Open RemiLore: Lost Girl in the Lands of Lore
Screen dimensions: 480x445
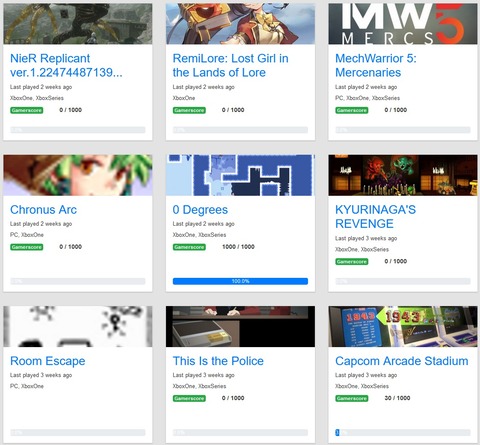(x=230, y=65)
